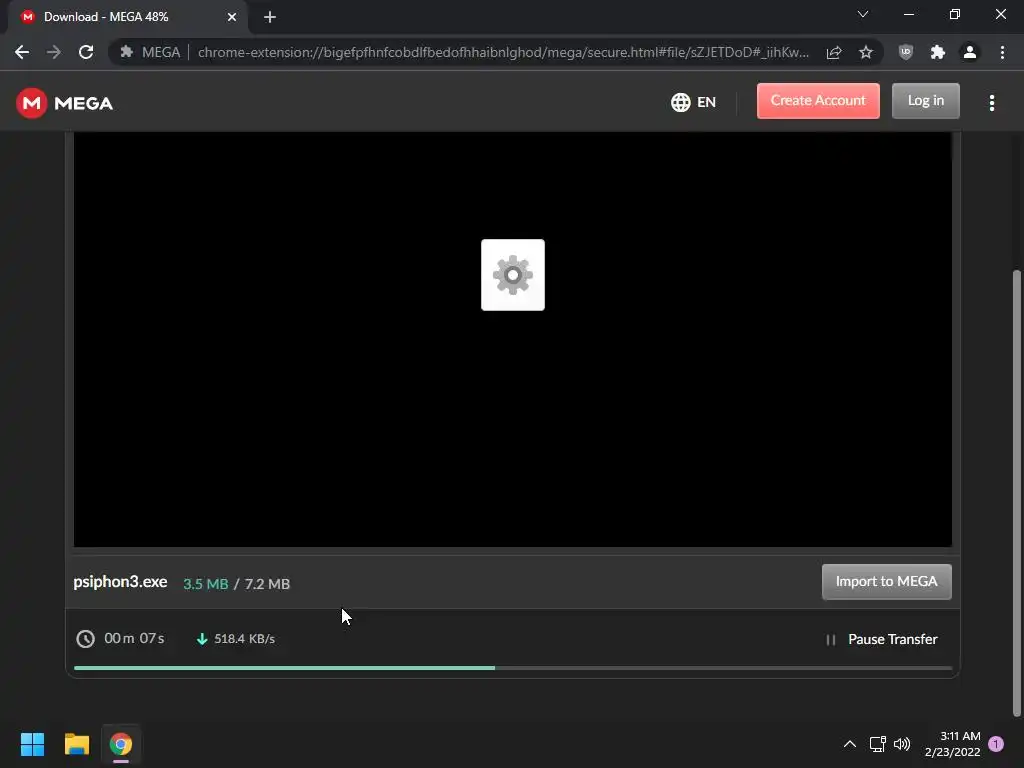Click the address bar URL

tap(503, 52)
